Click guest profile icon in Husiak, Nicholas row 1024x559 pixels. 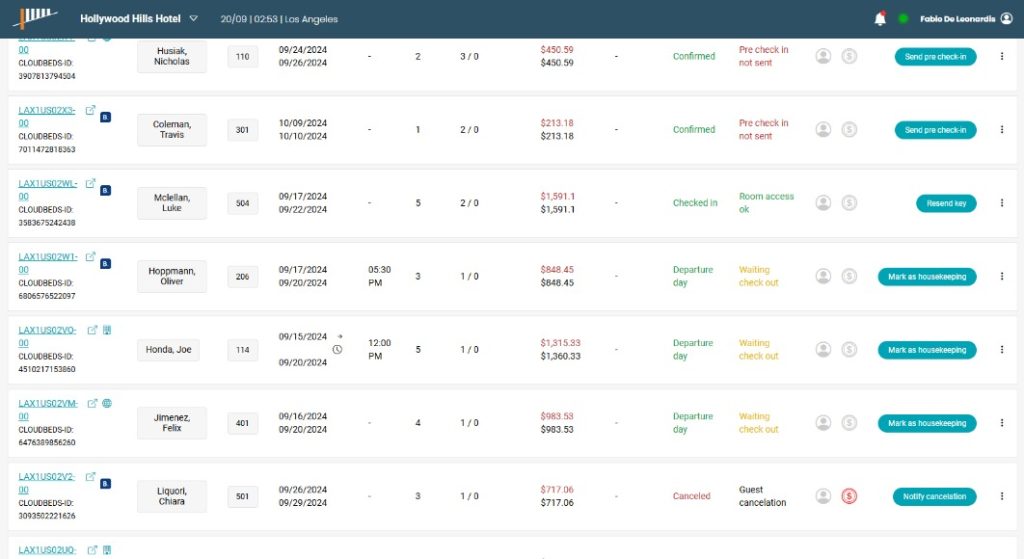coord(823,57)
